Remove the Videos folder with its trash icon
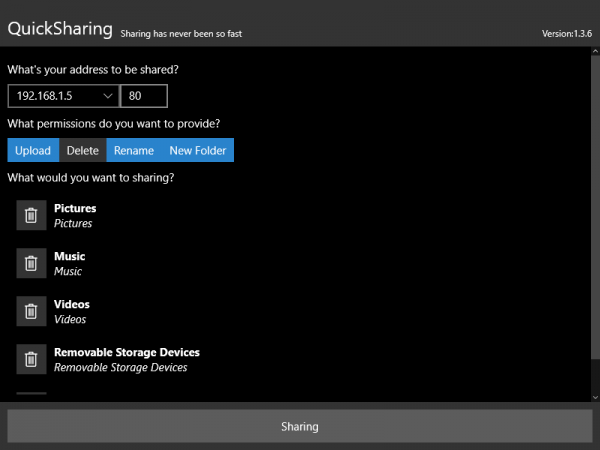 [31, 311]
